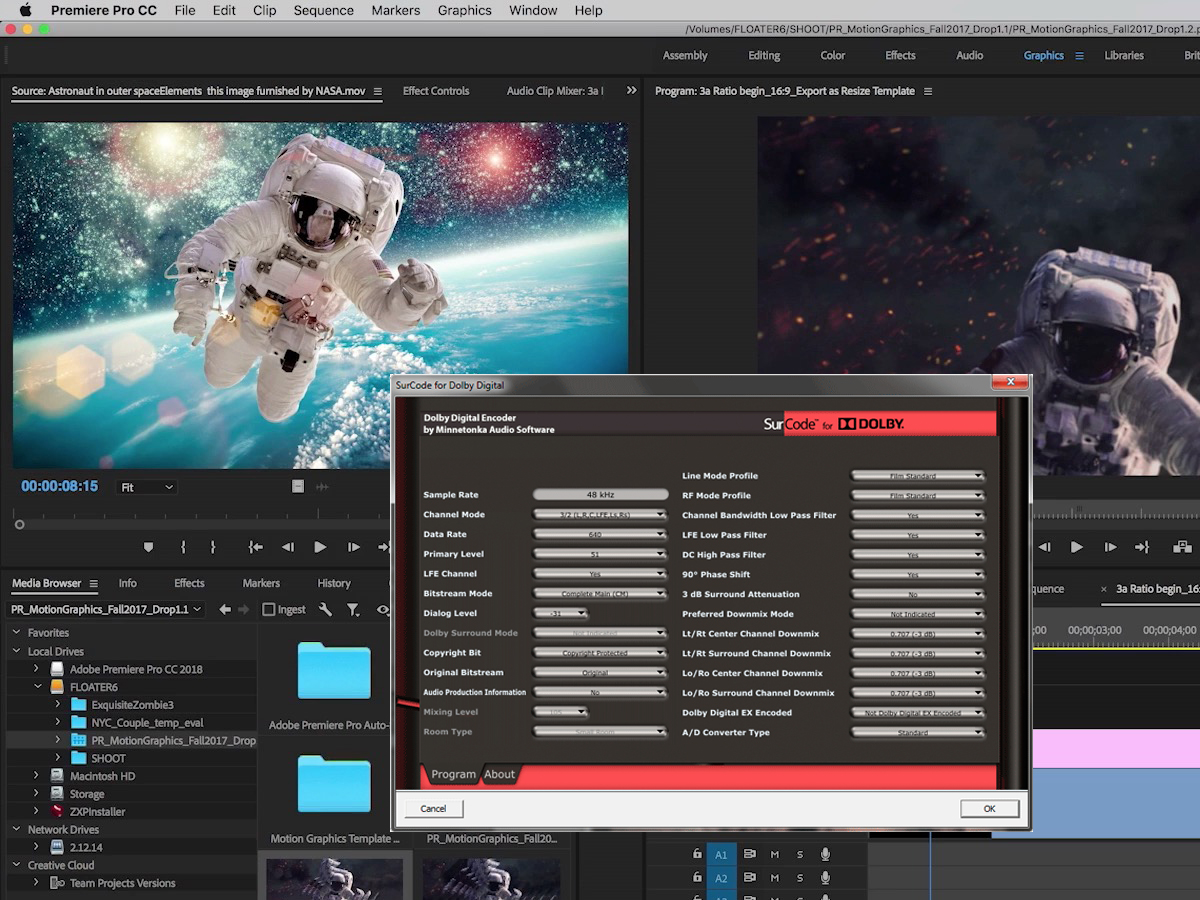Click the Source monitor playhead scrubber
Image resolution: width=1200 pixels, height=900 pixels.
pos(19,524)
